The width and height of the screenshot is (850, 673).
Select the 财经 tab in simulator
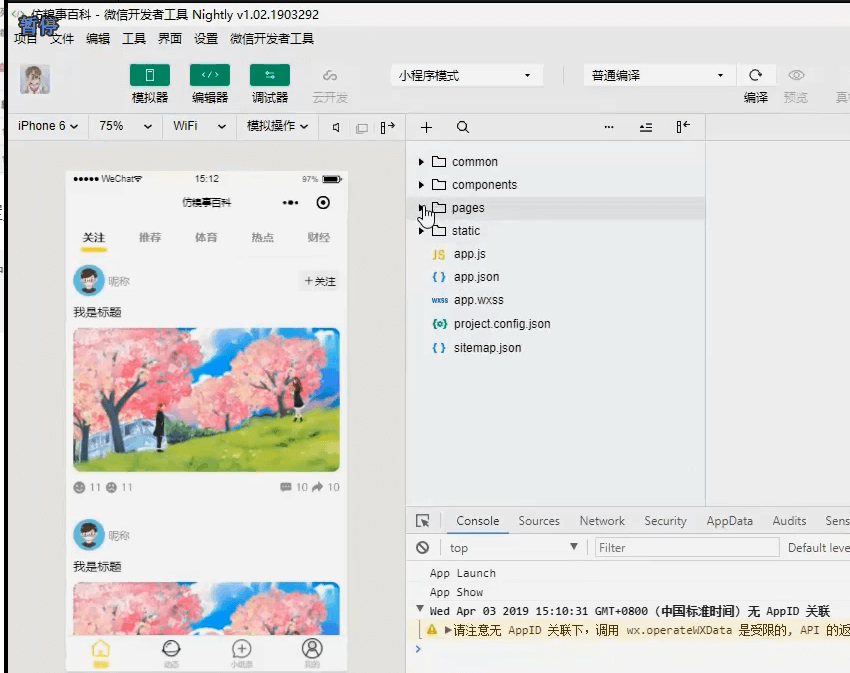point(318,238)
